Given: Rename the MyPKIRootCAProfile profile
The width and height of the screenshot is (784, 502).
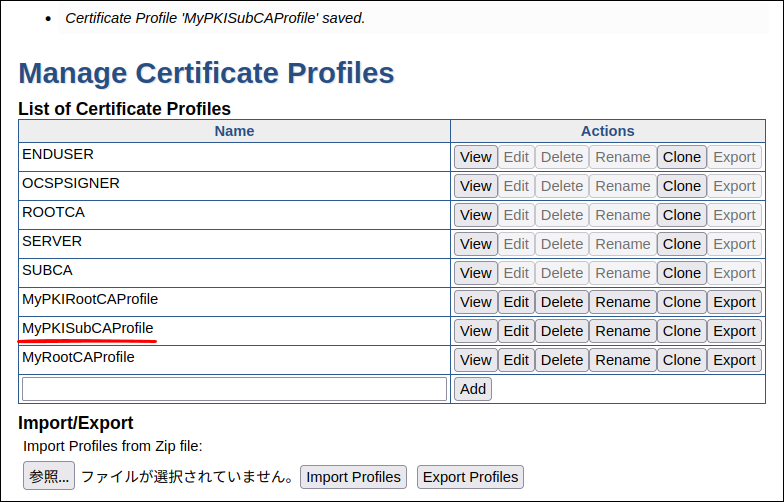Looking at the screenshot, I should pos(622,302).
